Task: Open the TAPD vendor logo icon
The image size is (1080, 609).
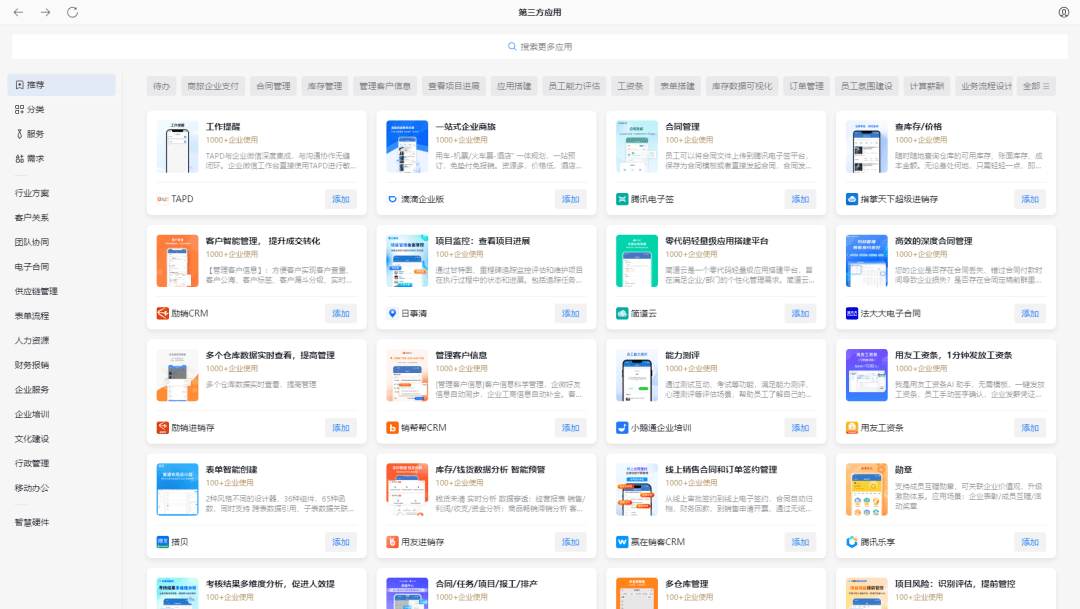Action: [x=163, y=199]
